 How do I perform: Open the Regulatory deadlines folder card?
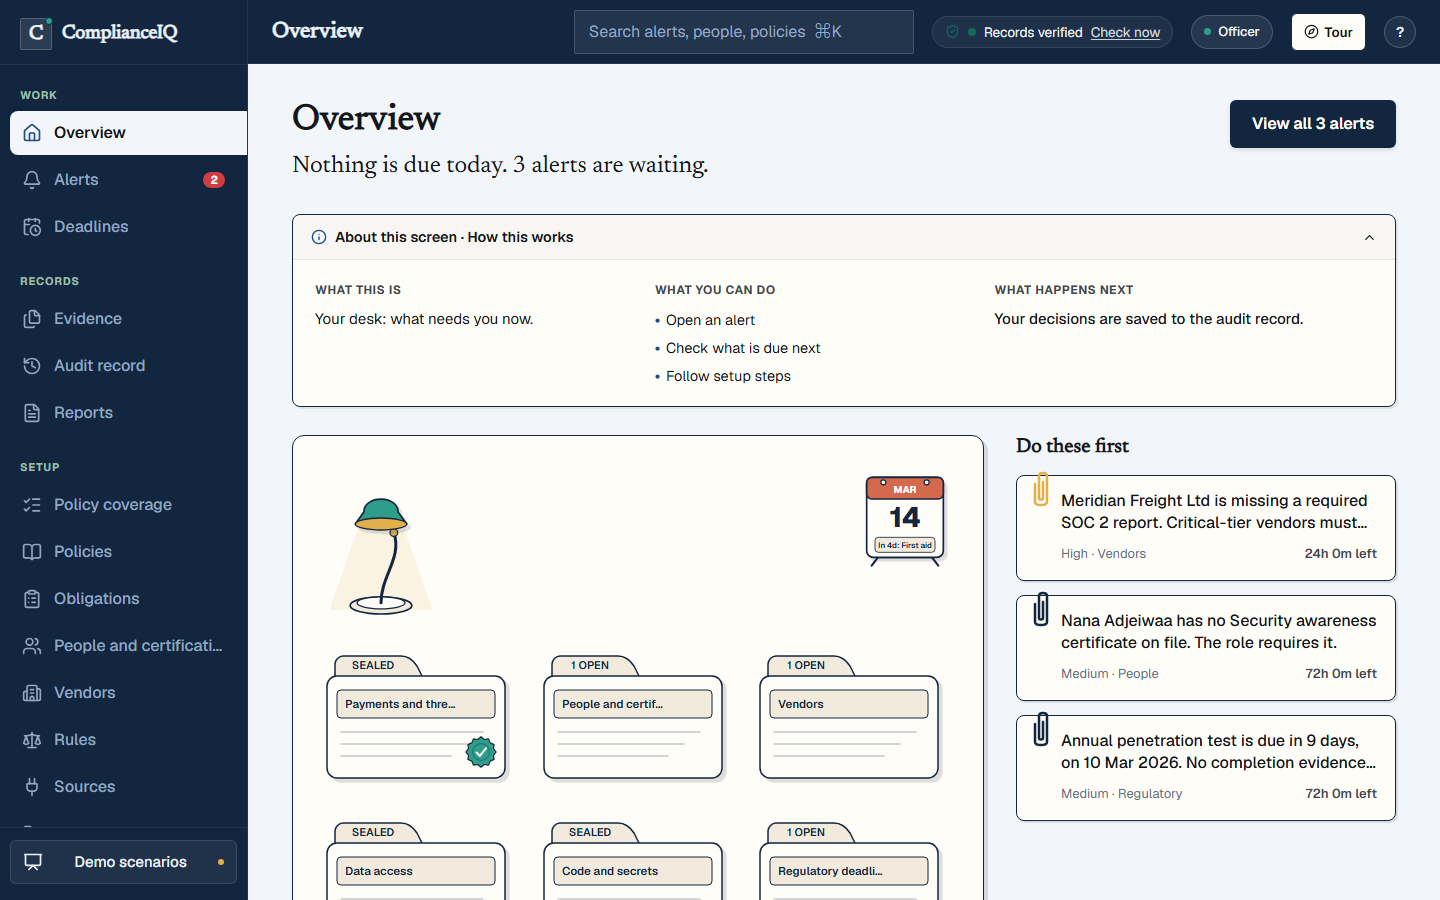coord(849,861)
